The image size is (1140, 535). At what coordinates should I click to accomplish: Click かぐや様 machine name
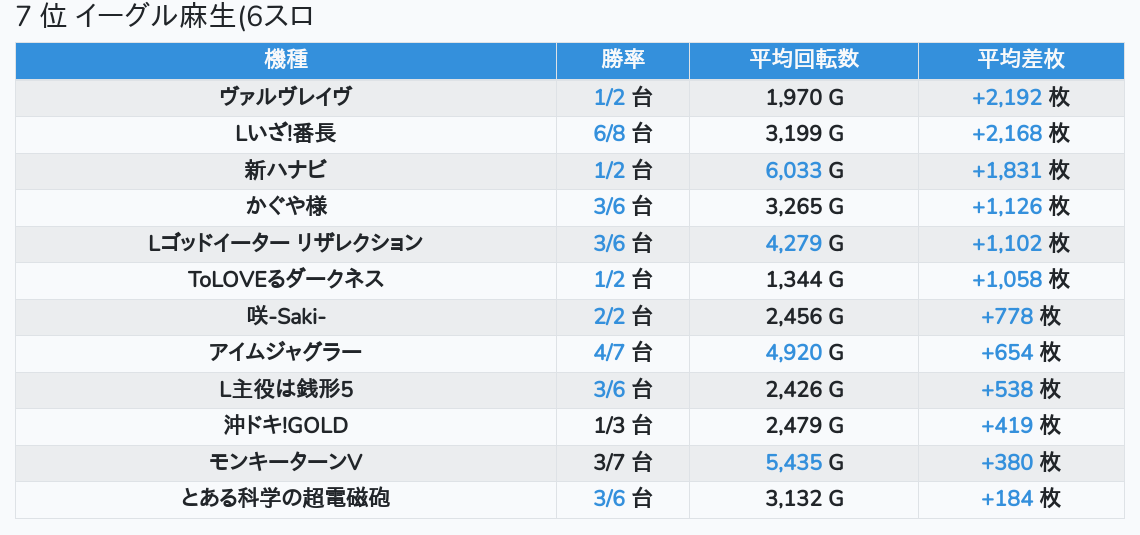click(286, 206)
